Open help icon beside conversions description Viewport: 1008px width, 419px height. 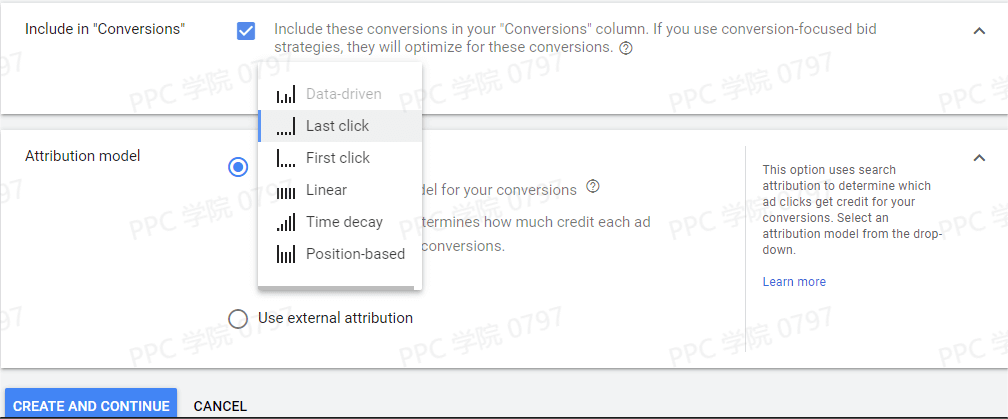(x=626, y=48)
